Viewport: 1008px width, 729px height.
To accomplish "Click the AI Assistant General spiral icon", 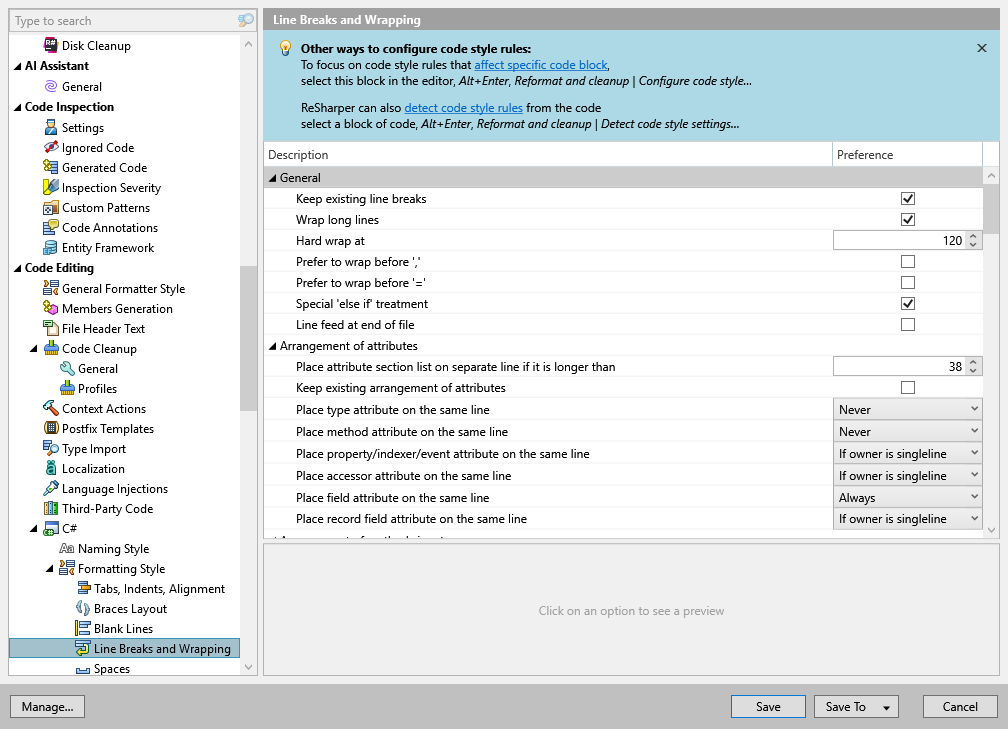I will [51, 87].
